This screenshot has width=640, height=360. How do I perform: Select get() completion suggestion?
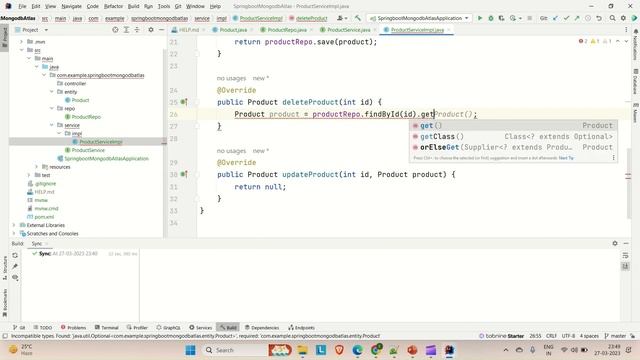[x=513, y=125]
